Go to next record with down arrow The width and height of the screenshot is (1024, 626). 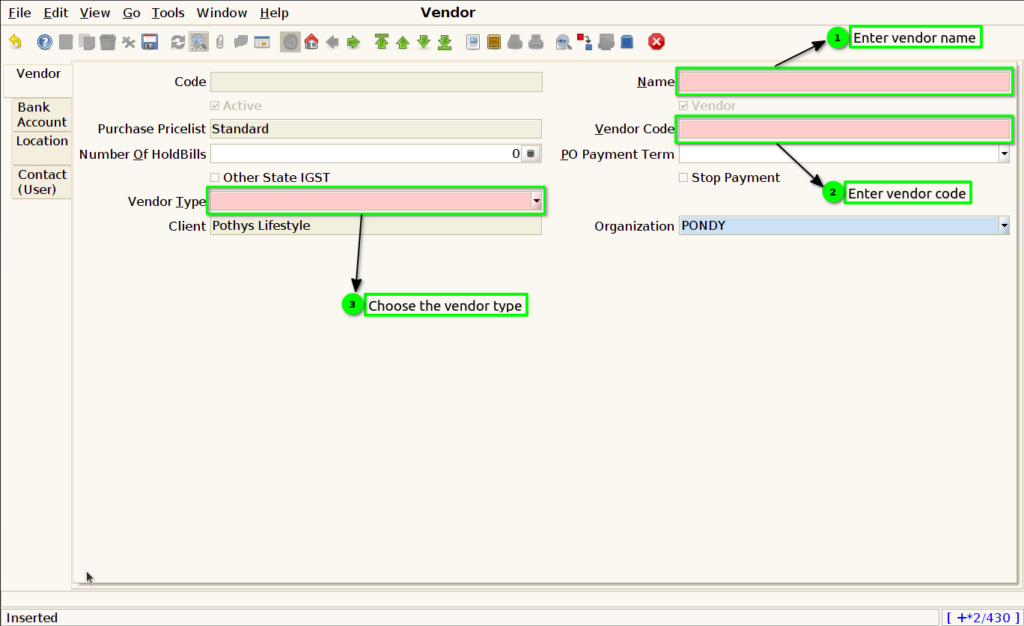pos(423,42)
